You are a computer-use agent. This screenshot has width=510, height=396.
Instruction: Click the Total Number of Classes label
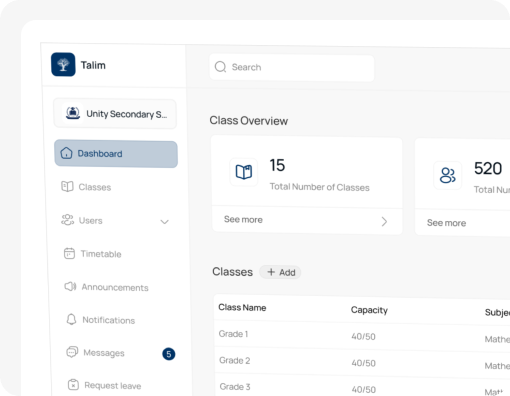click(x=320, y=187)
